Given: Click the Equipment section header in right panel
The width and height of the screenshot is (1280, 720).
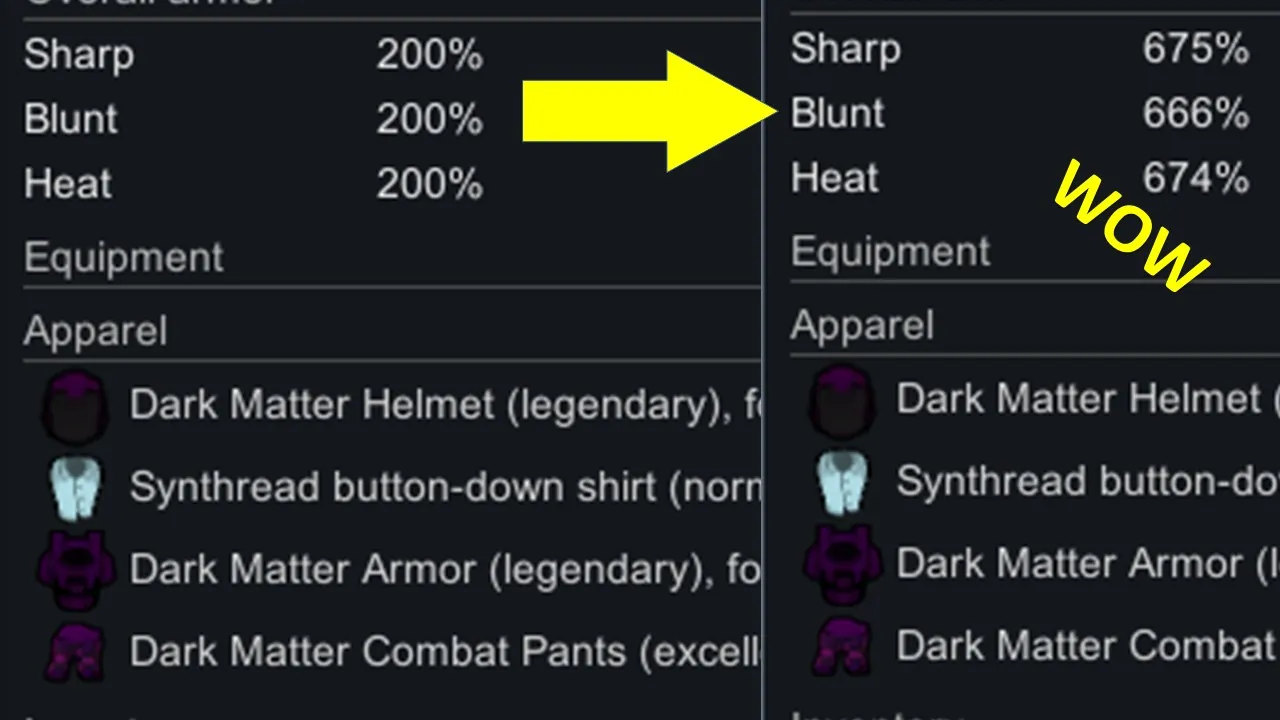Looking at the screenshot, I should click(891, 252).
